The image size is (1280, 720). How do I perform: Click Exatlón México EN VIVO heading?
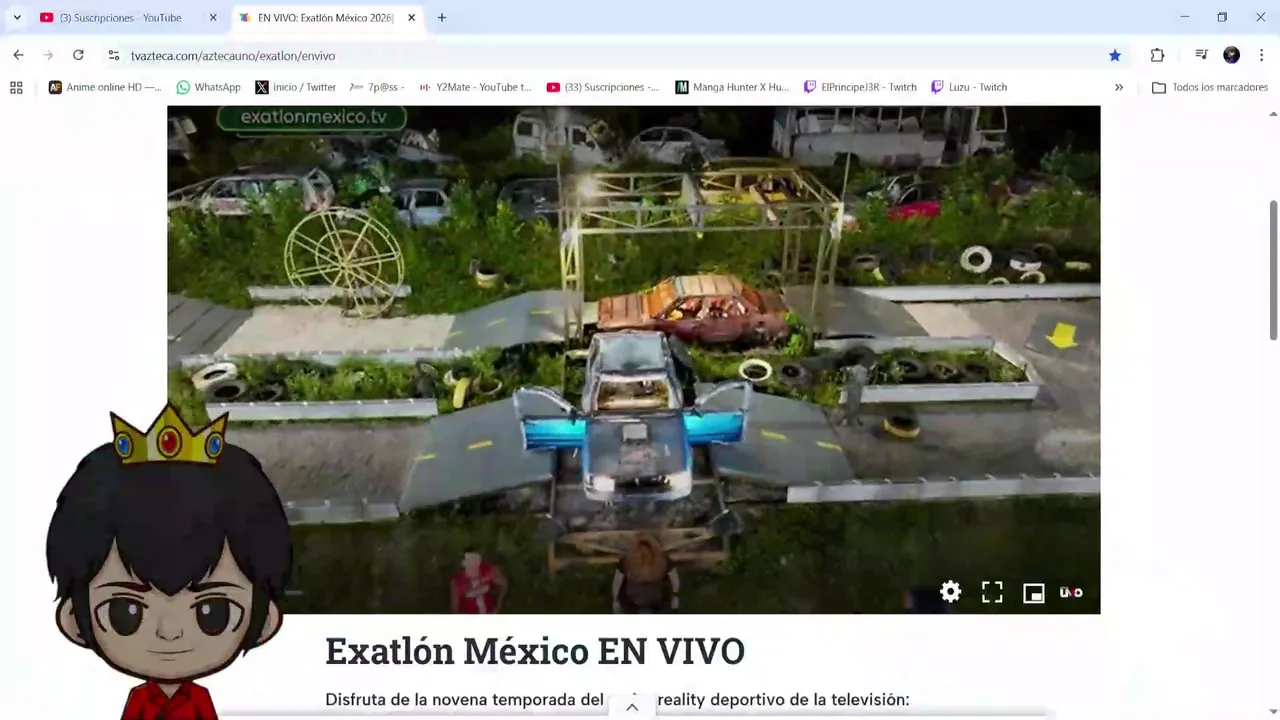[535, 651]
